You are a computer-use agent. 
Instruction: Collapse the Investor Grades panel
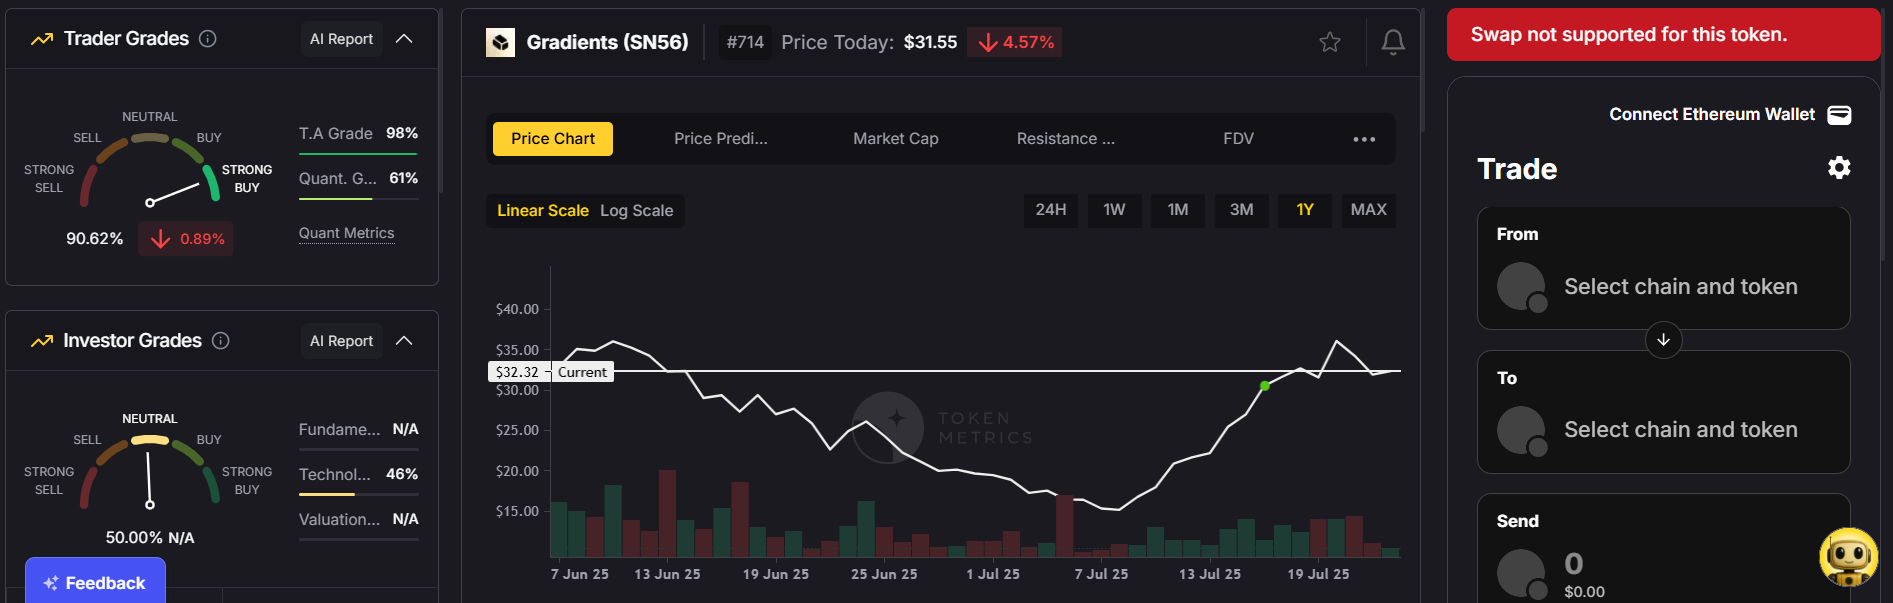[404, 341]
